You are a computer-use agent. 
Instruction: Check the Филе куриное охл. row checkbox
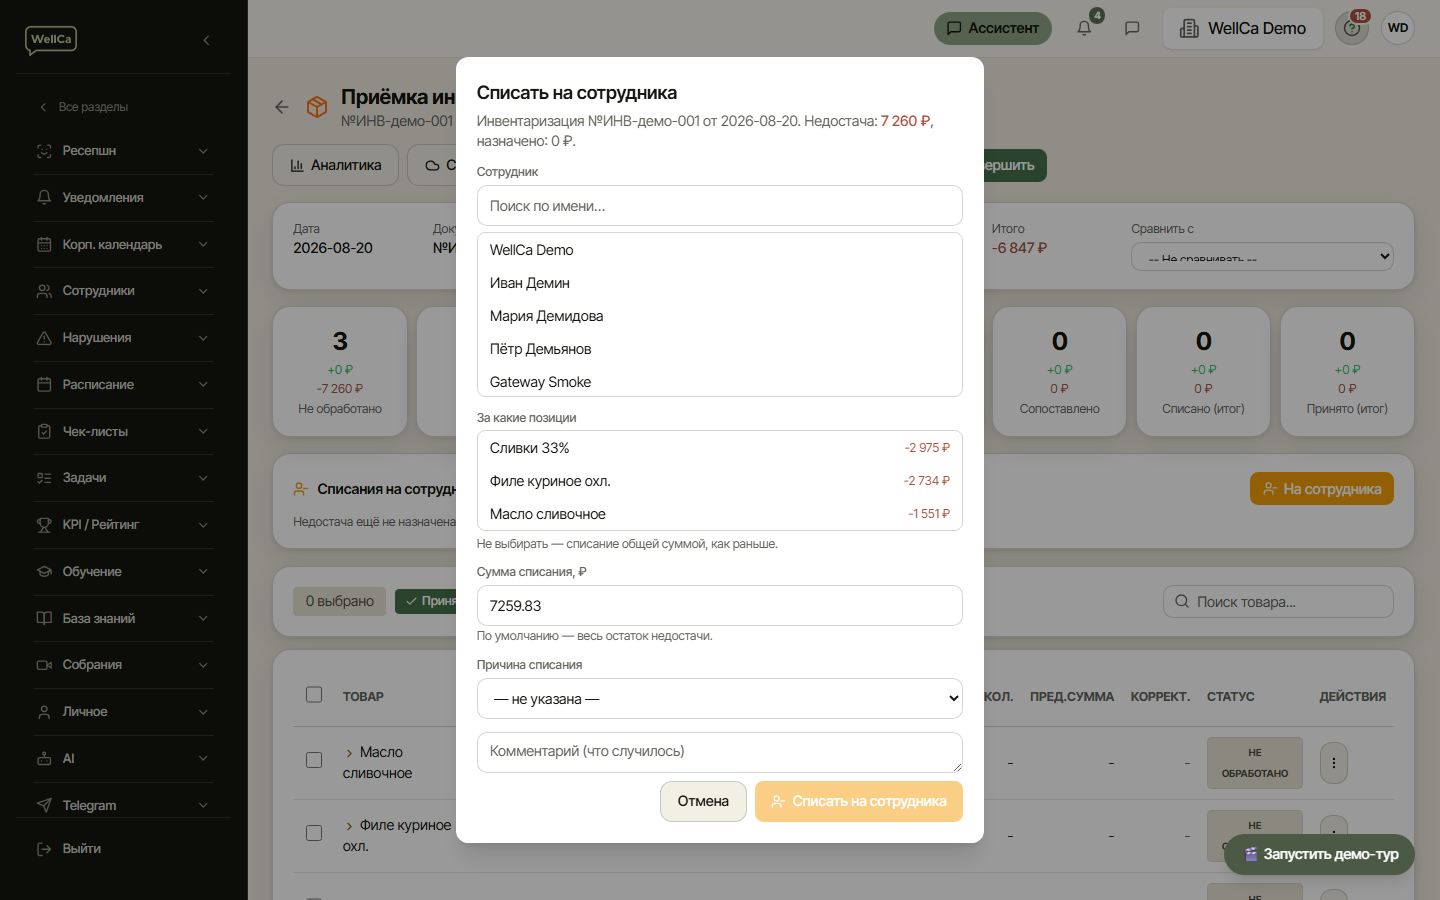(x=314, y=833)
